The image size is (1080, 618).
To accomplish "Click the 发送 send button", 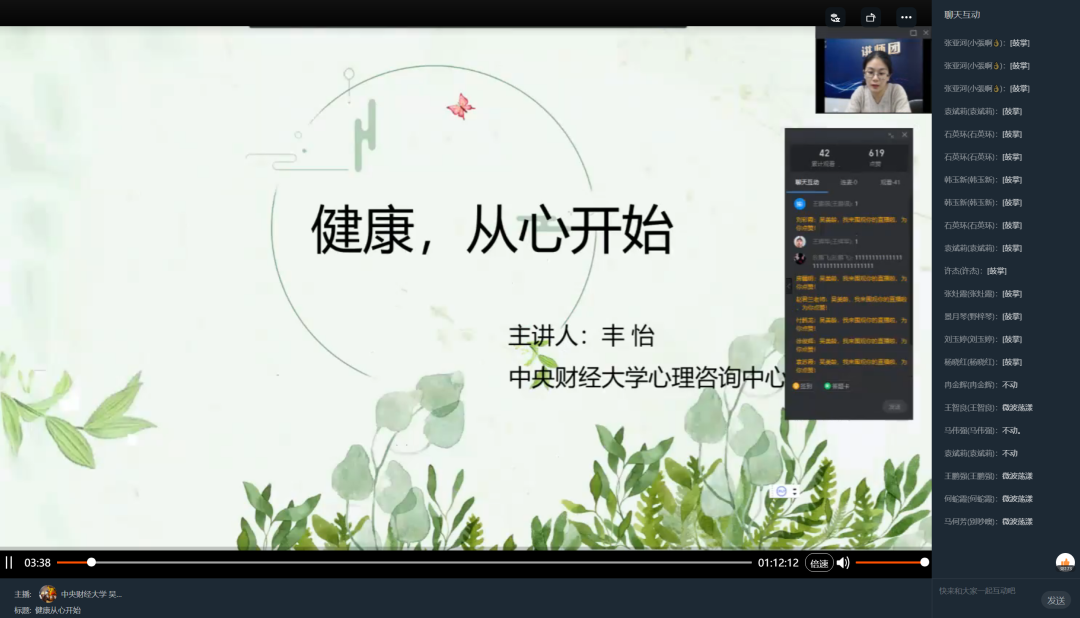I will (1056, 601).
